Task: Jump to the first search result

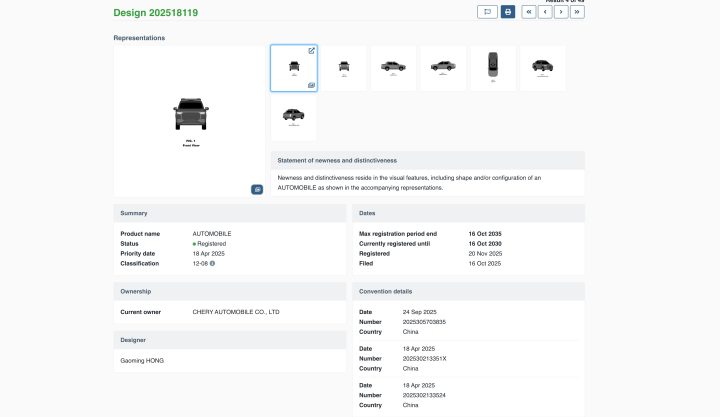Action: (529, 12)
